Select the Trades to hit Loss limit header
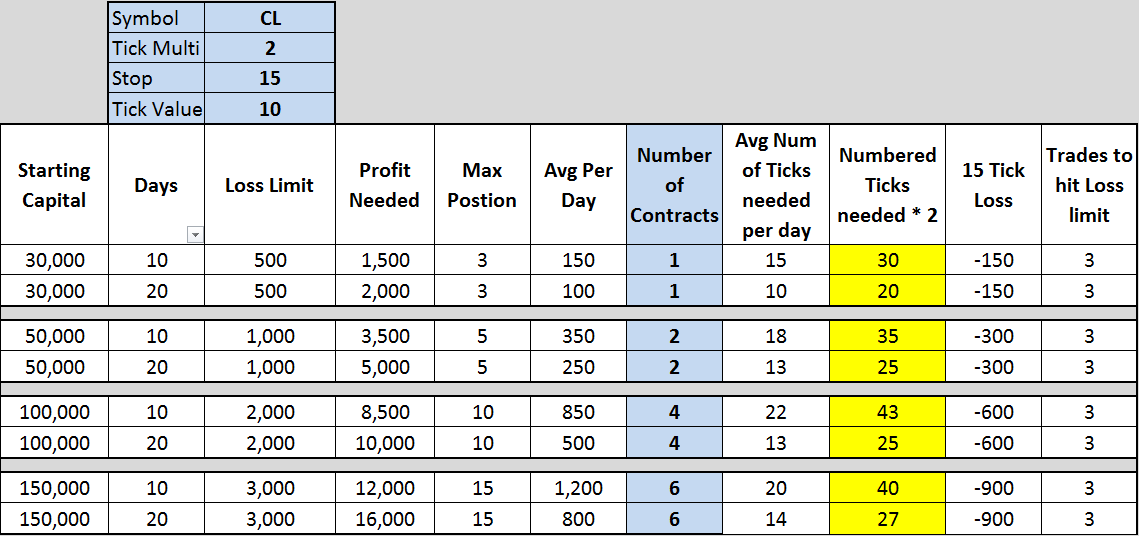 (x=1089, y=184)
